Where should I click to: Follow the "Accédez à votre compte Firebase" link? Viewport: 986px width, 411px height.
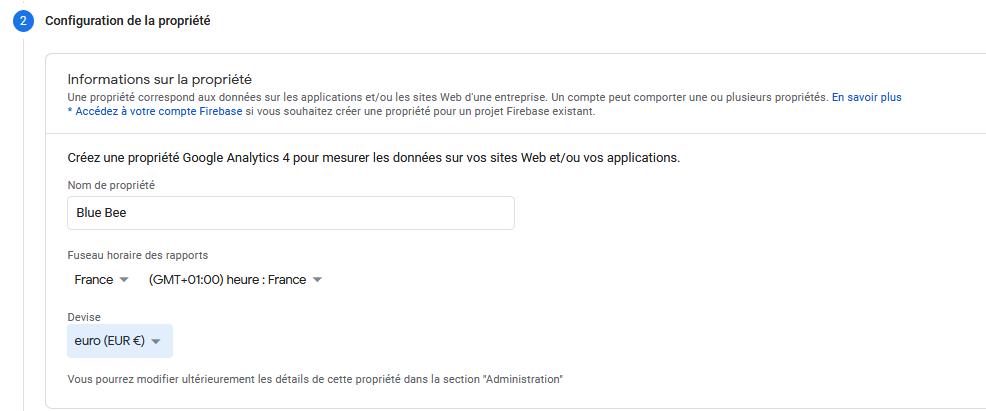pos(155,112)
